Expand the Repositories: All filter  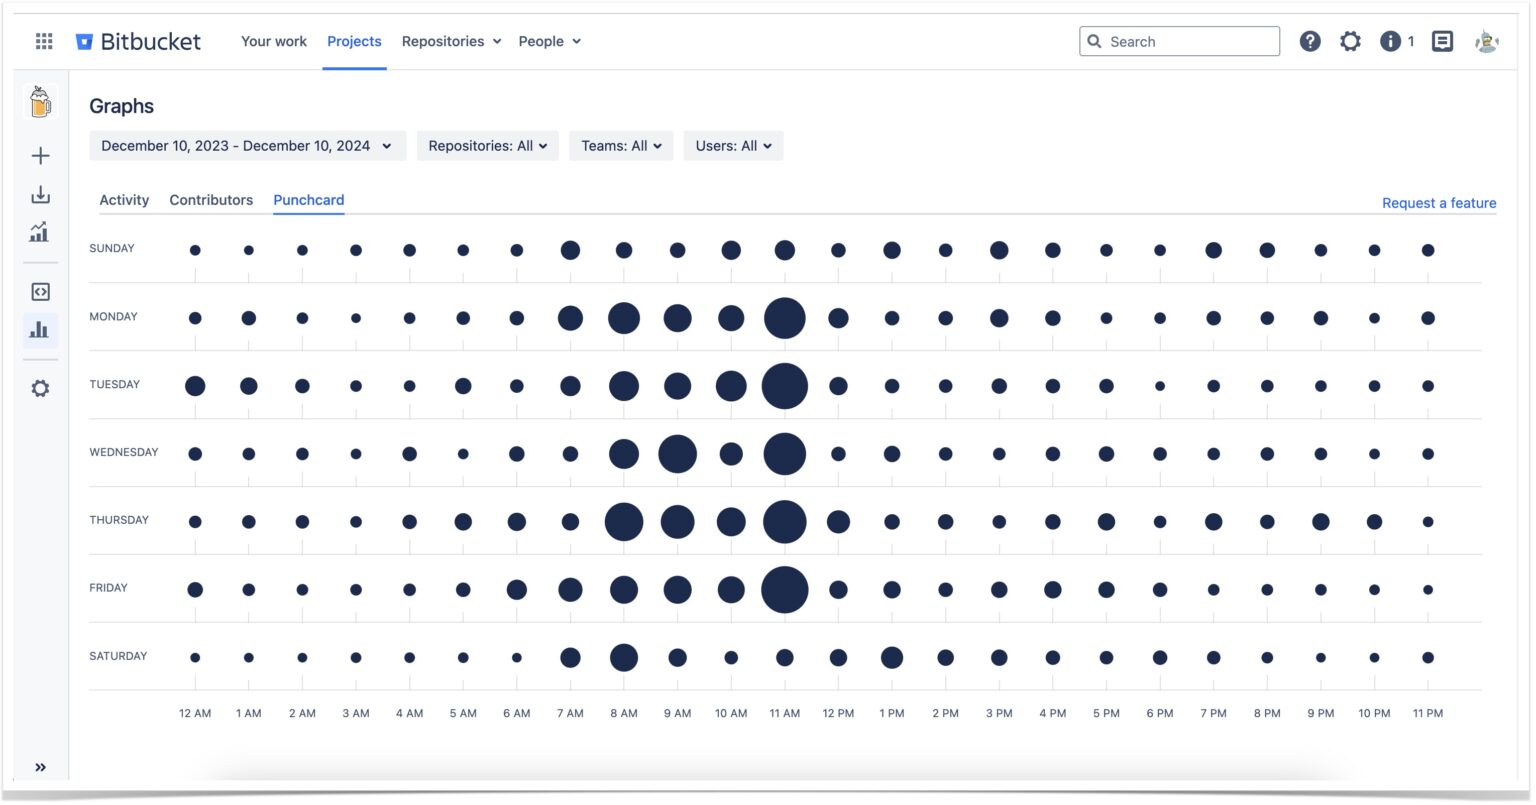coord(487,145)
